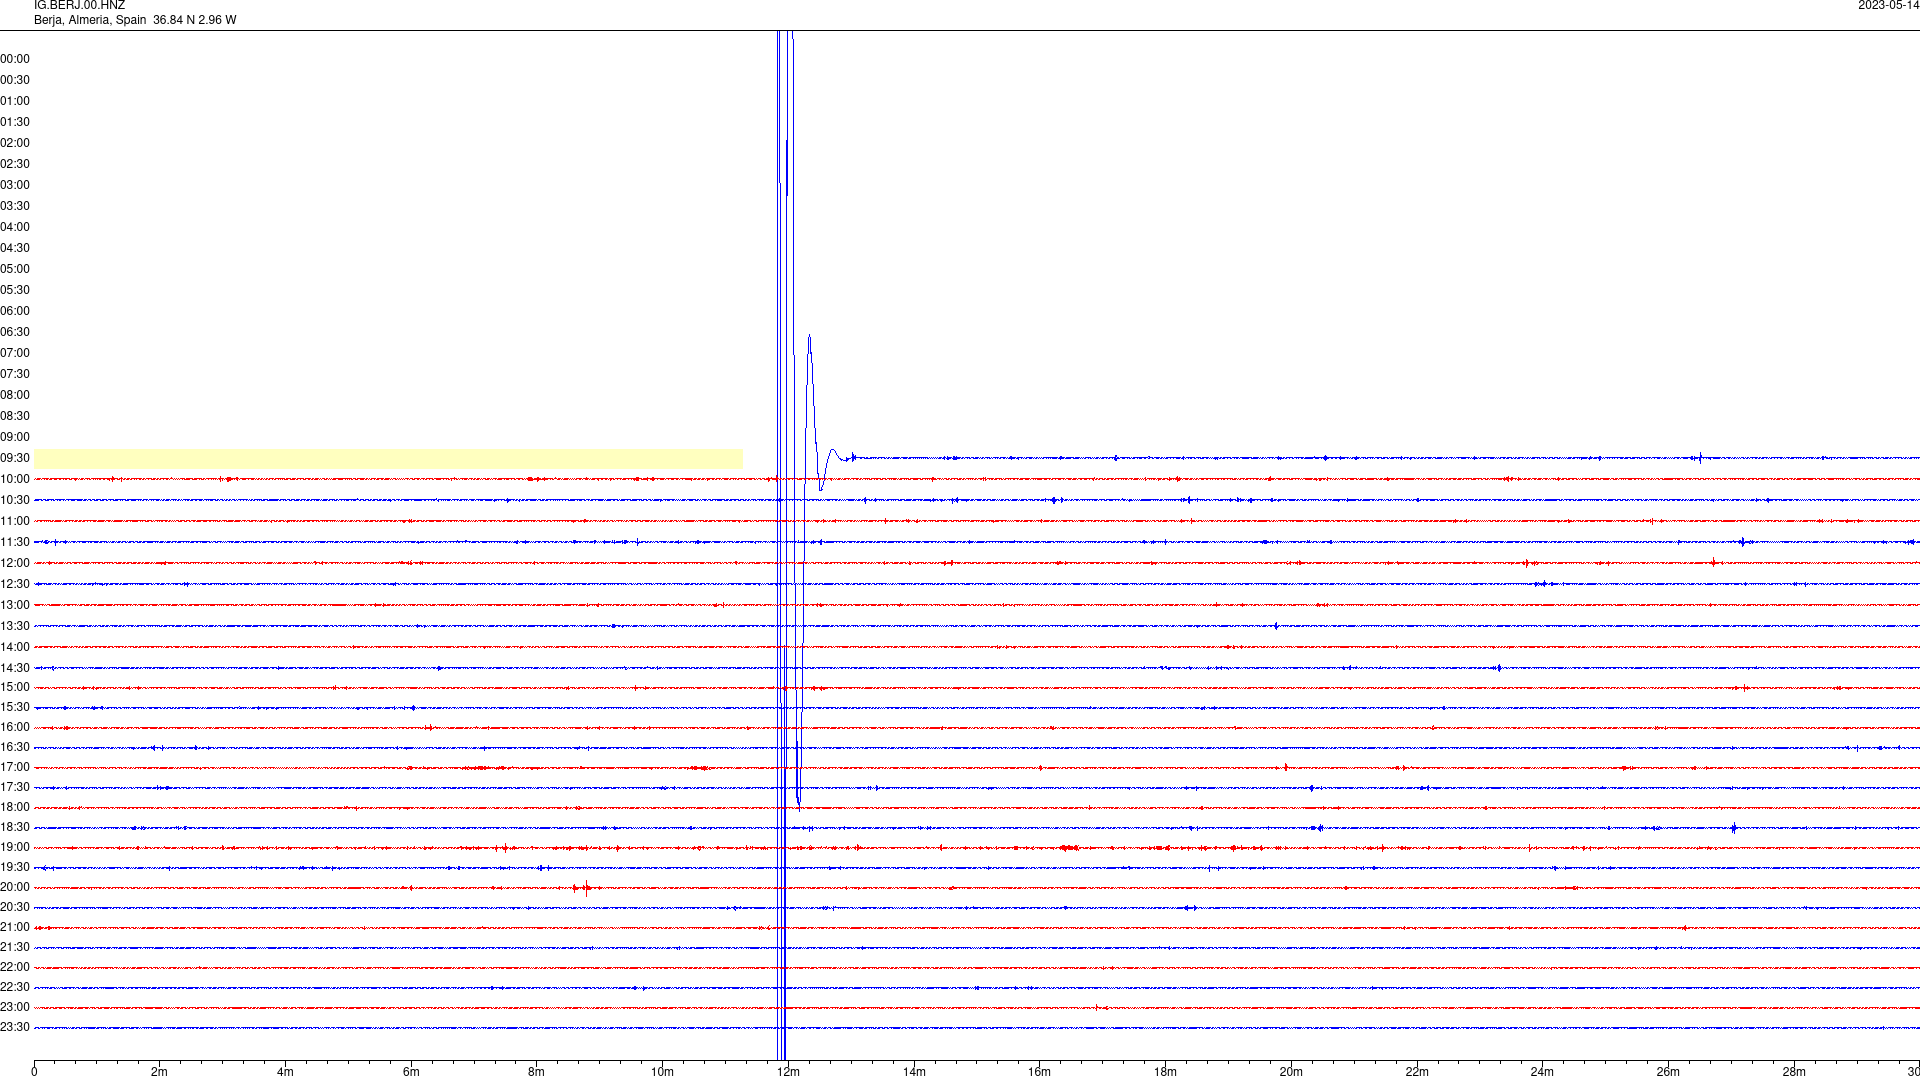This screenshot has width=1920, height=1080.
Task: Select the 00:00 time row label
Action: pyautogui.click(x=15, y=59)
